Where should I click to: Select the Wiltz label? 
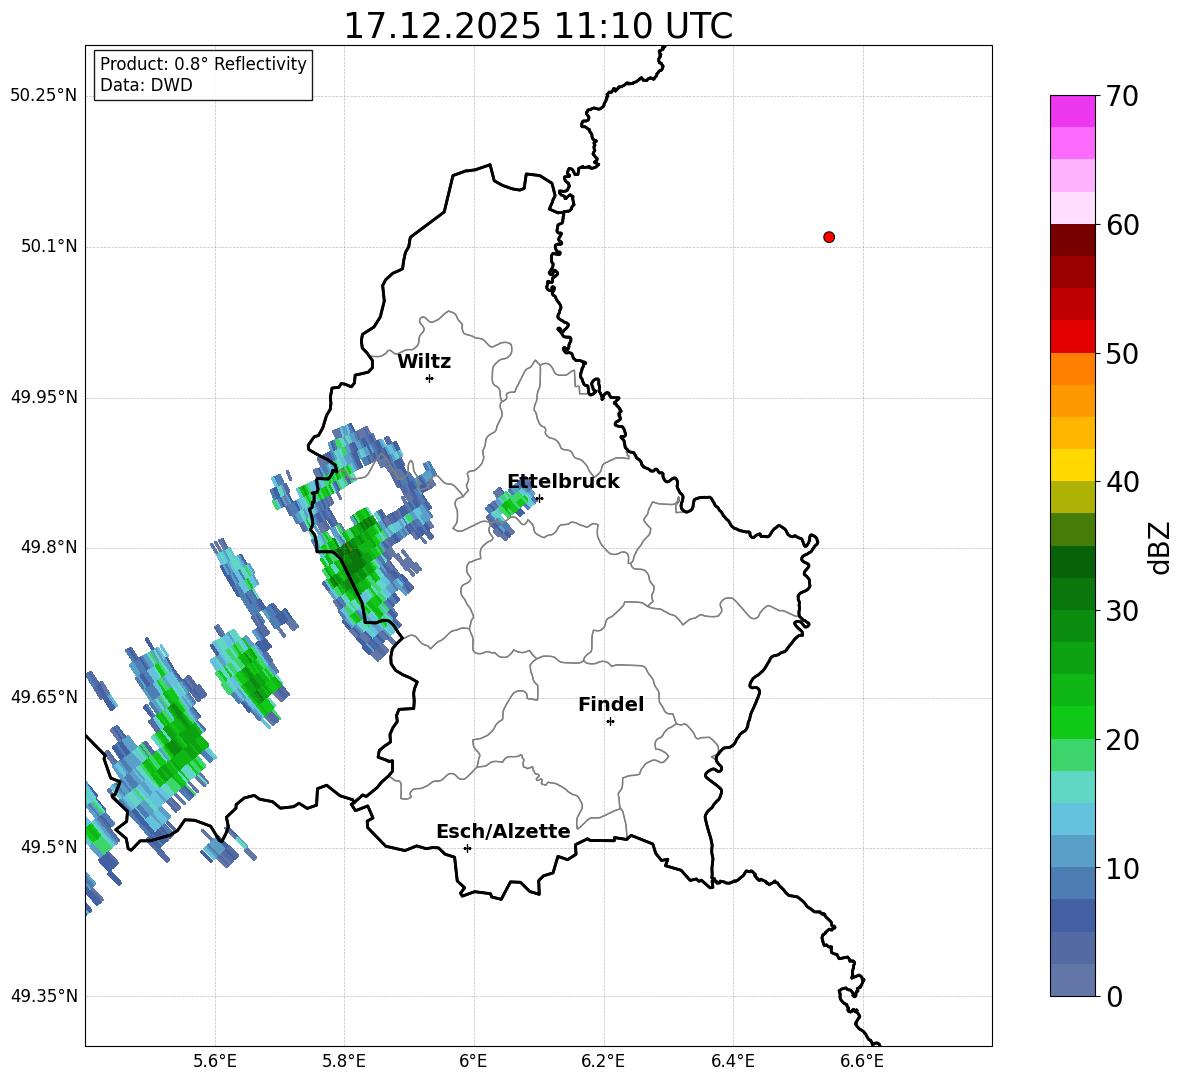click(x=424, y=362)
